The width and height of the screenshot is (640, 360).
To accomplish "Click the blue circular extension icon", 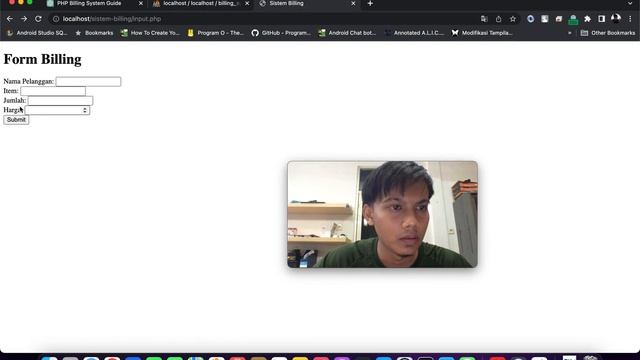I will click(x=530, y=19).
